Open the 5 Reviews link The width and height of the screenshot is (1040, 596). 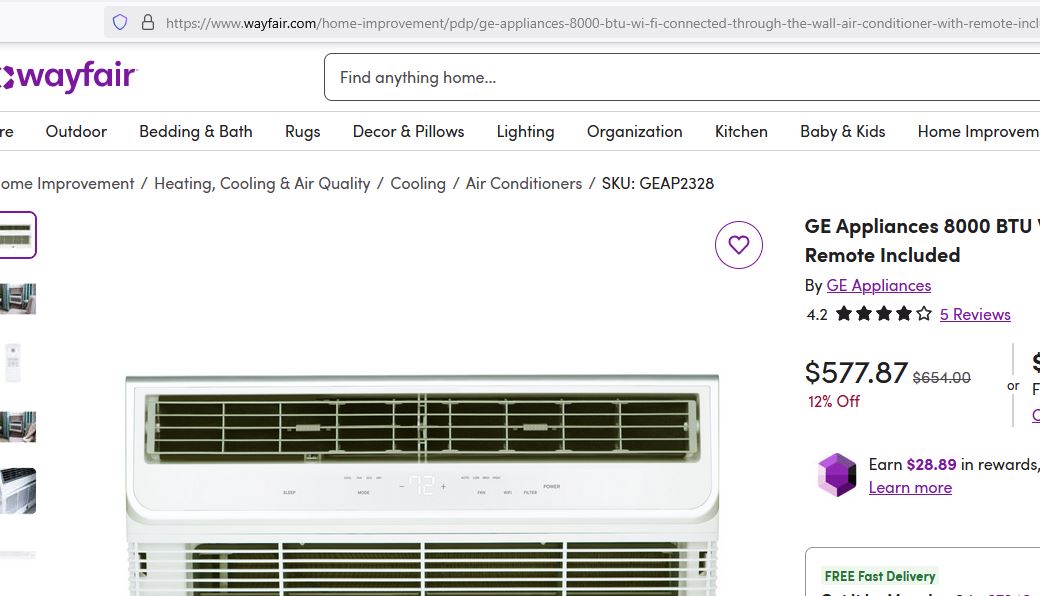coord(975,314)
